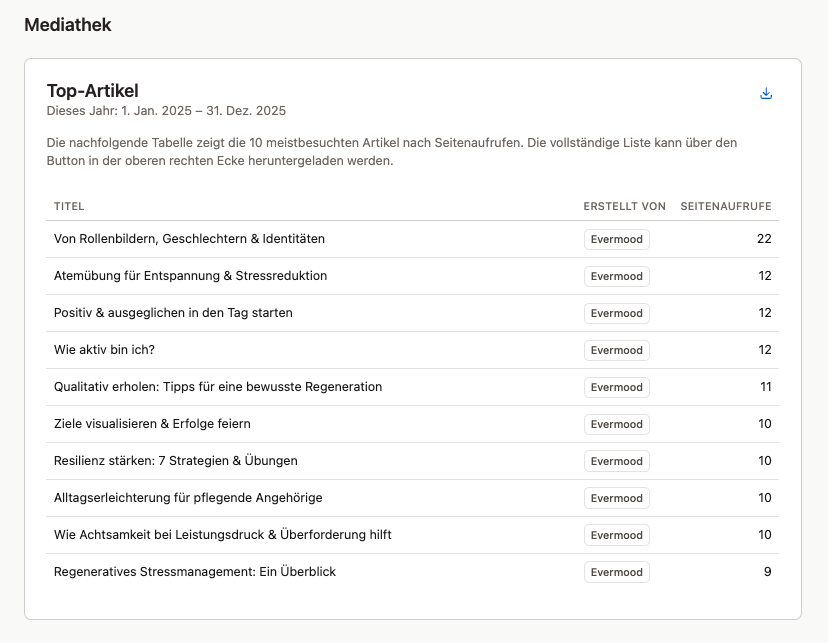Select 'Ziele visualisieren & Erfolge feiern' row
The image size is (828, 643).
(x=152, y=424)
